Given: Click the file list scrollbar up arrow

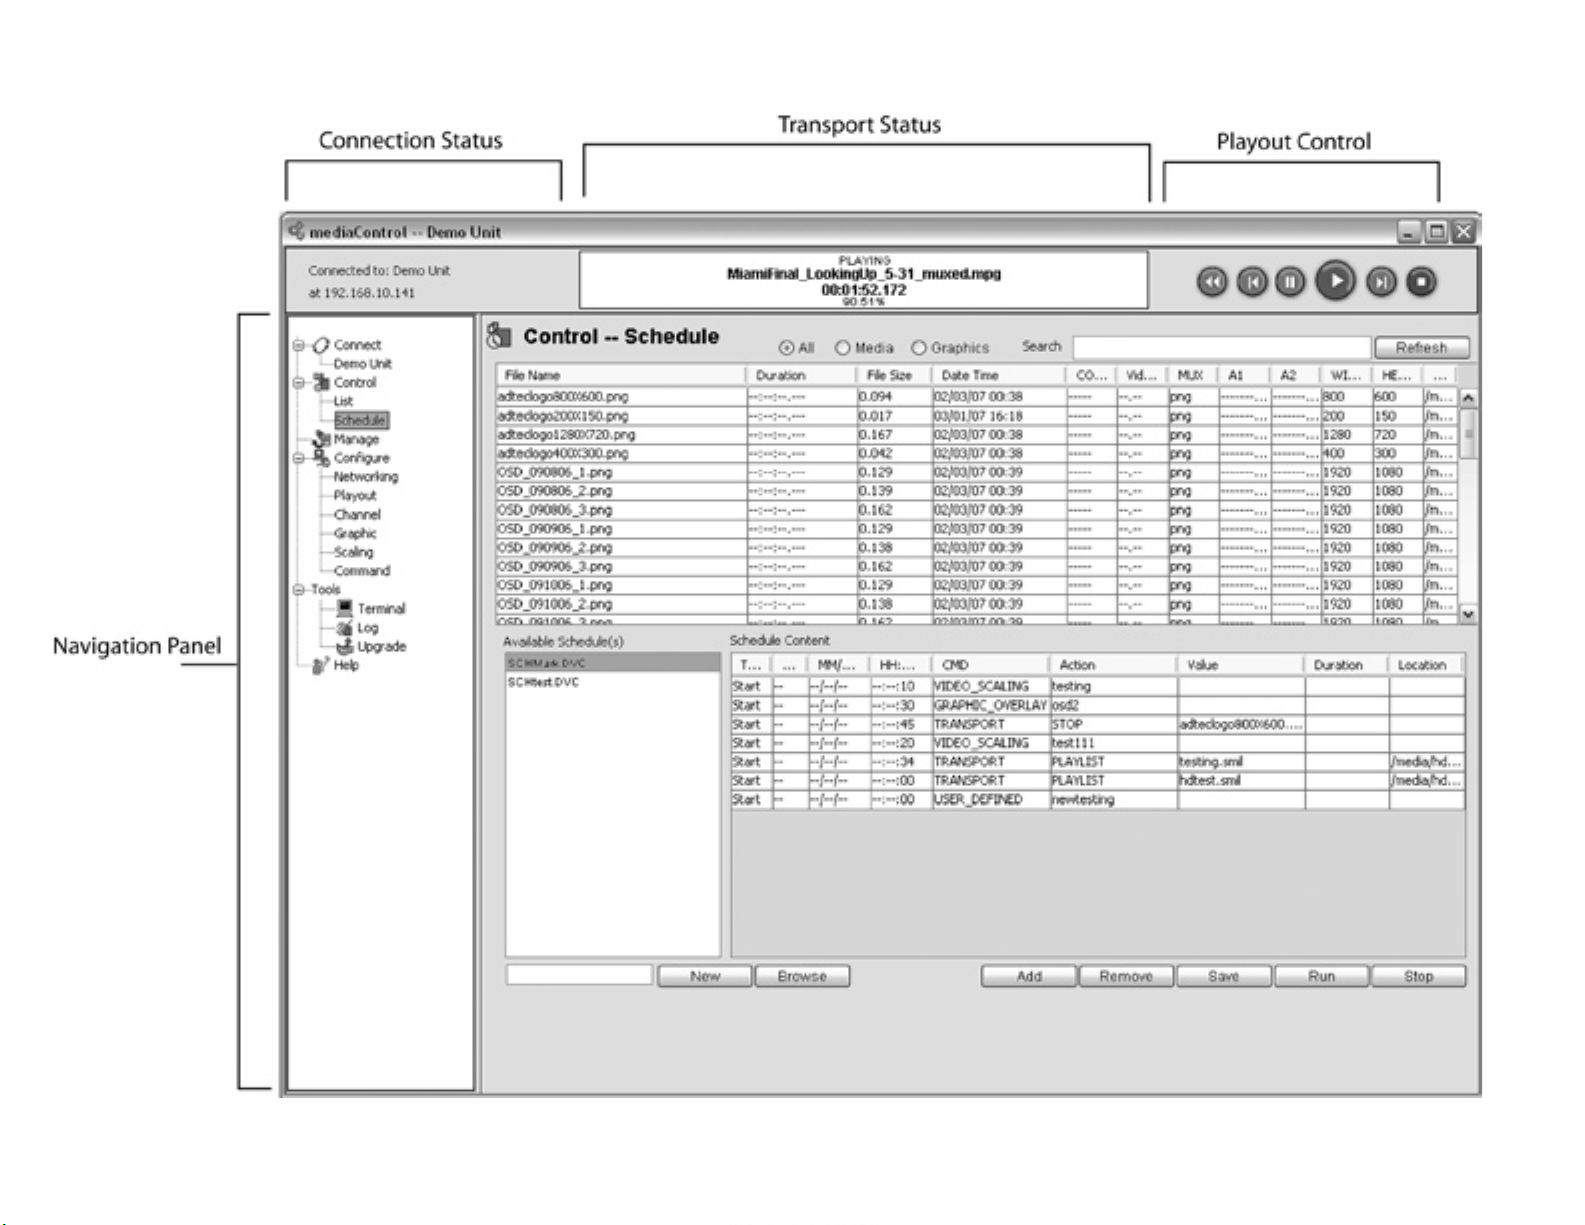Looking at the screenshot, I should (x=1467, y=397).
